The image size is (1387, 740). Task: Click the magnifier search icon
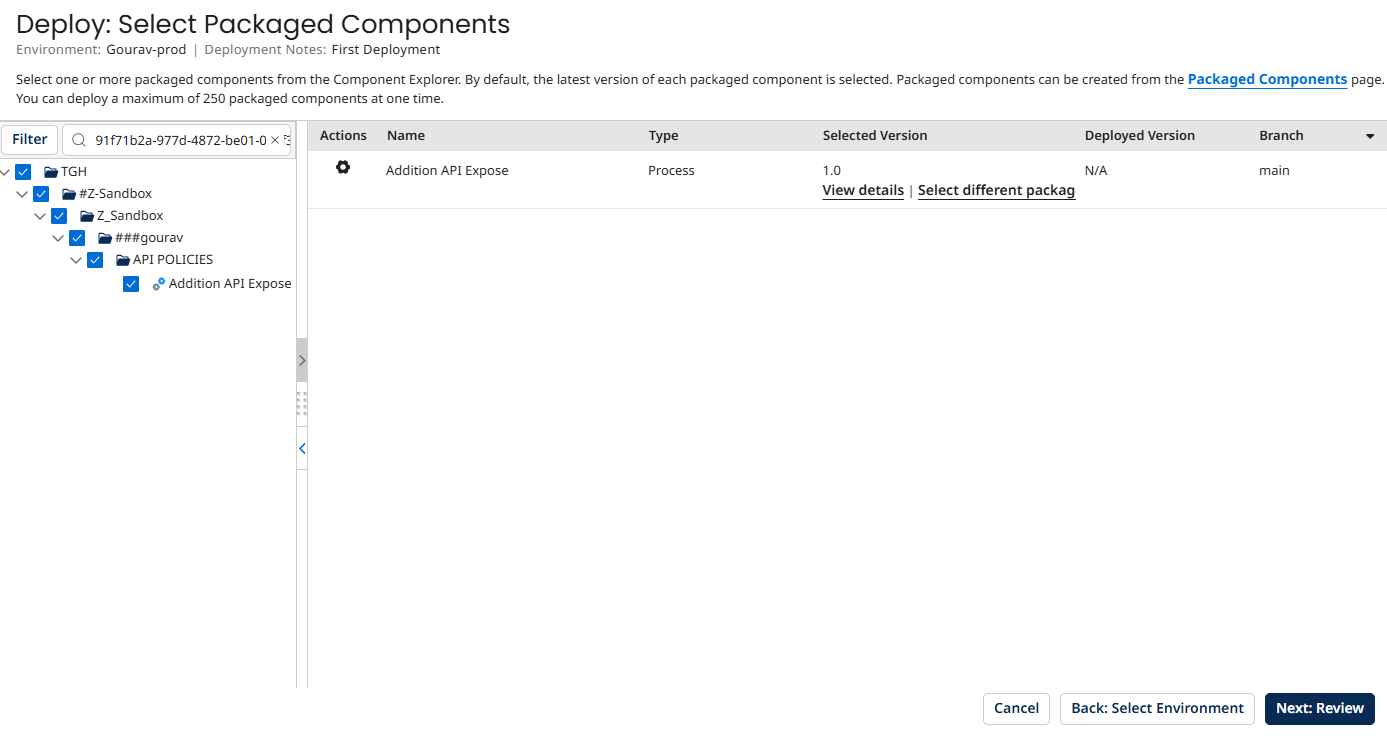click(x=79, y=140)
